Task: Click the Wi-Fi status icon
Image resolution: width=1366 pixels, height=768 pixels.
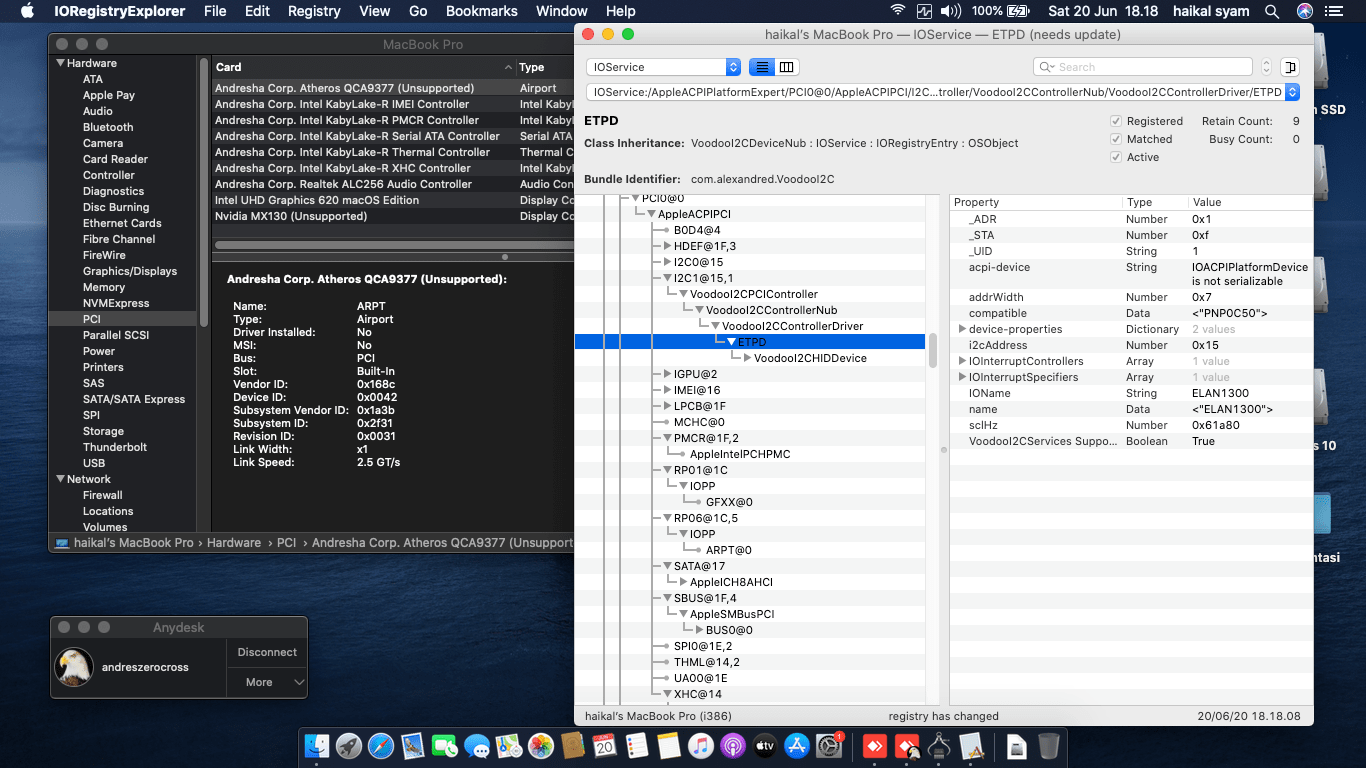Action: click(x=897, y=11)
